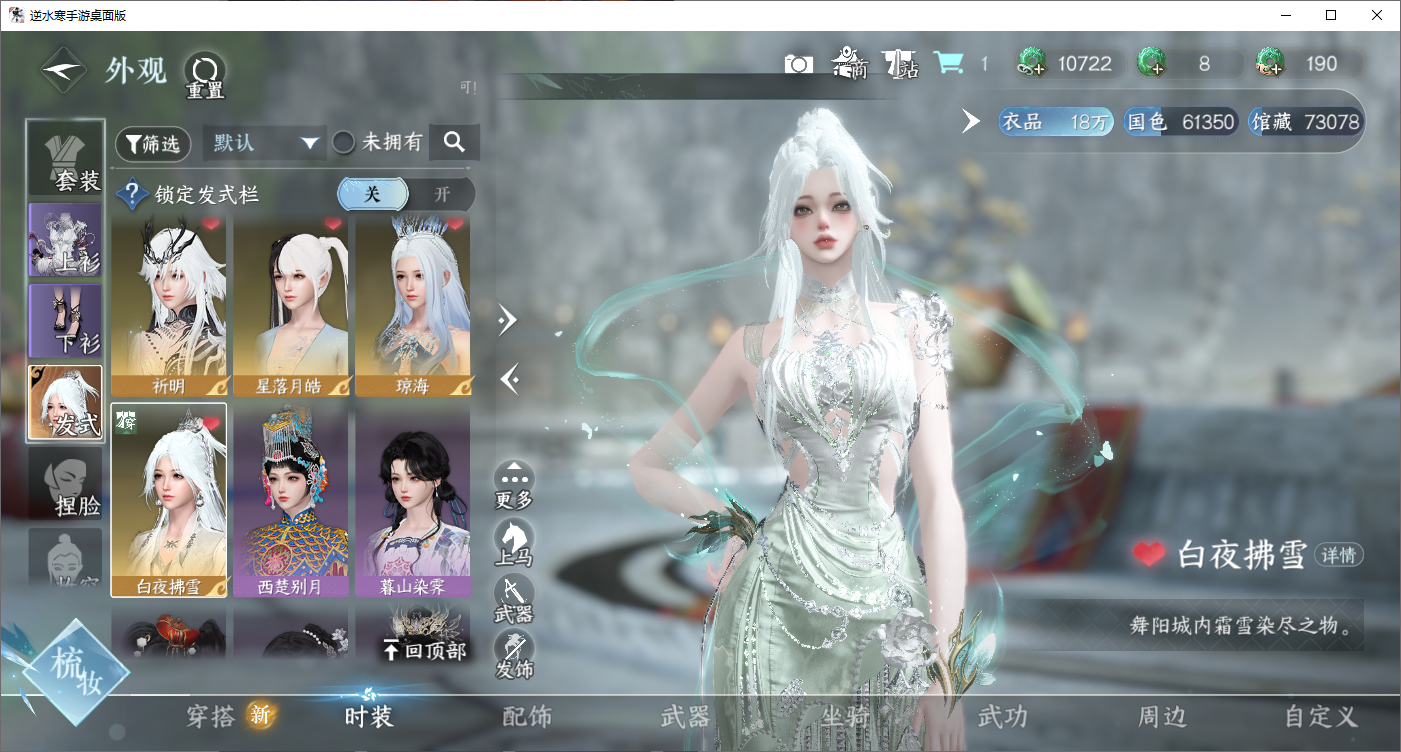The height and width of the screenshot is (752, 1401).
Task: Expand the stats bar arrow beside 衣品
Action: (971, 122)
